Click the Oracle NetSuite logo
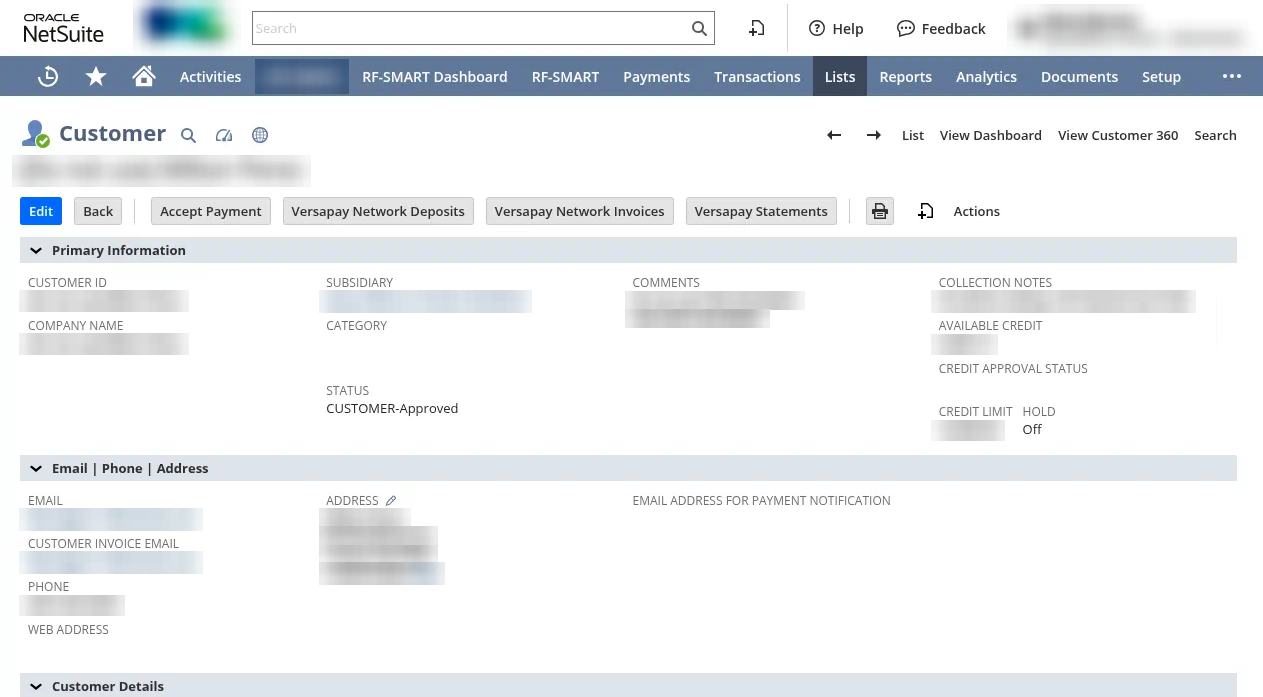Viewport: 1263px width, 697px height. [x=64, y=28]
